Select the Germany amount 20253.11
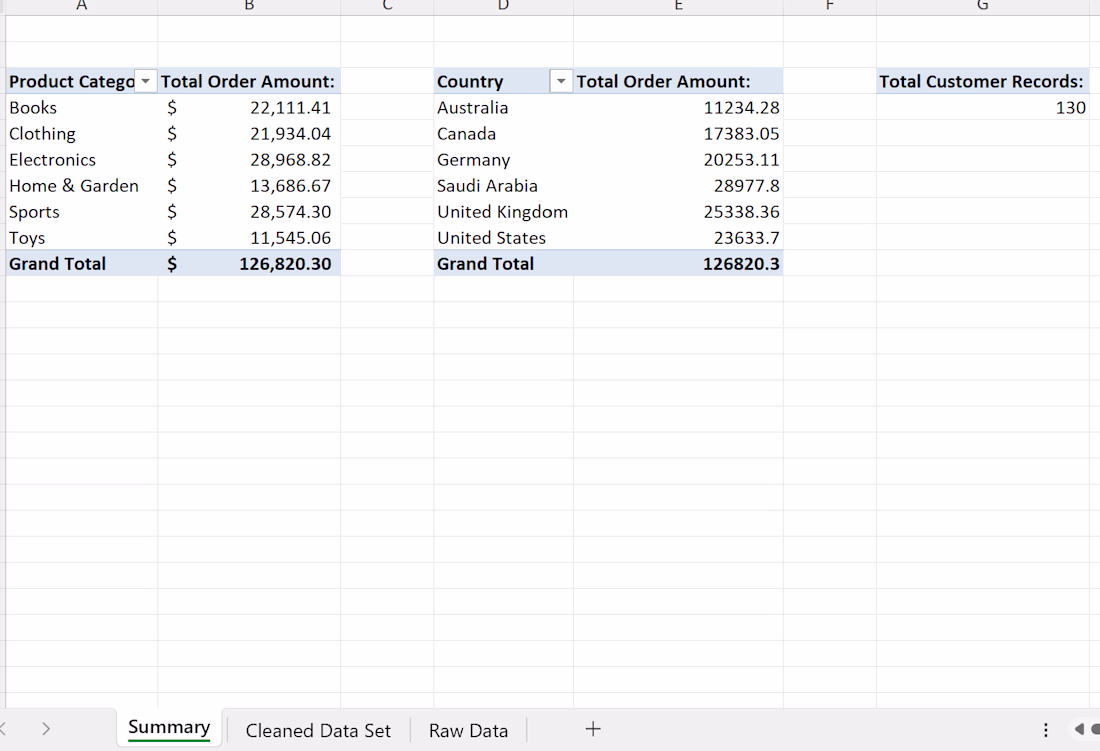1100x751 pixels. [x=678, y=159]
